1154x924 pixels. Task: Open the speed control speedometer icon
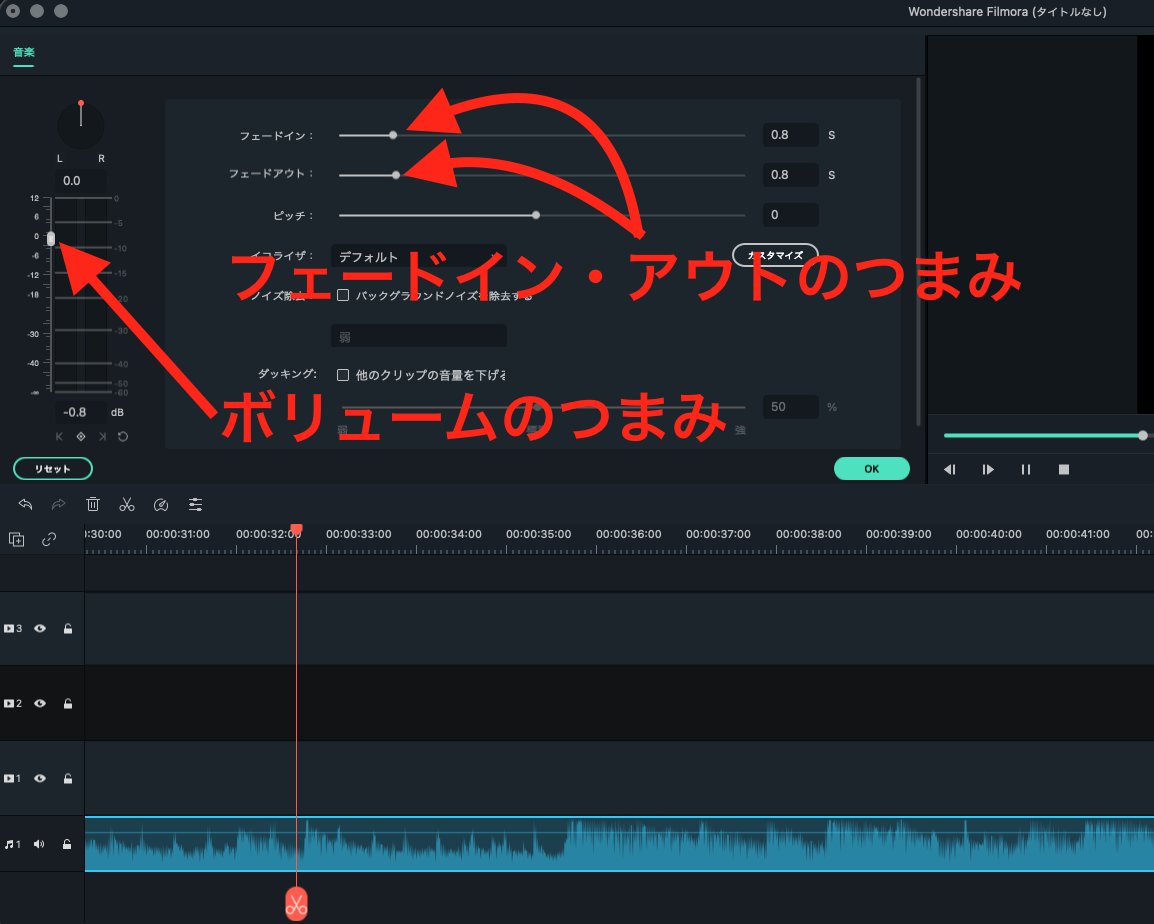tap(161, 504)
